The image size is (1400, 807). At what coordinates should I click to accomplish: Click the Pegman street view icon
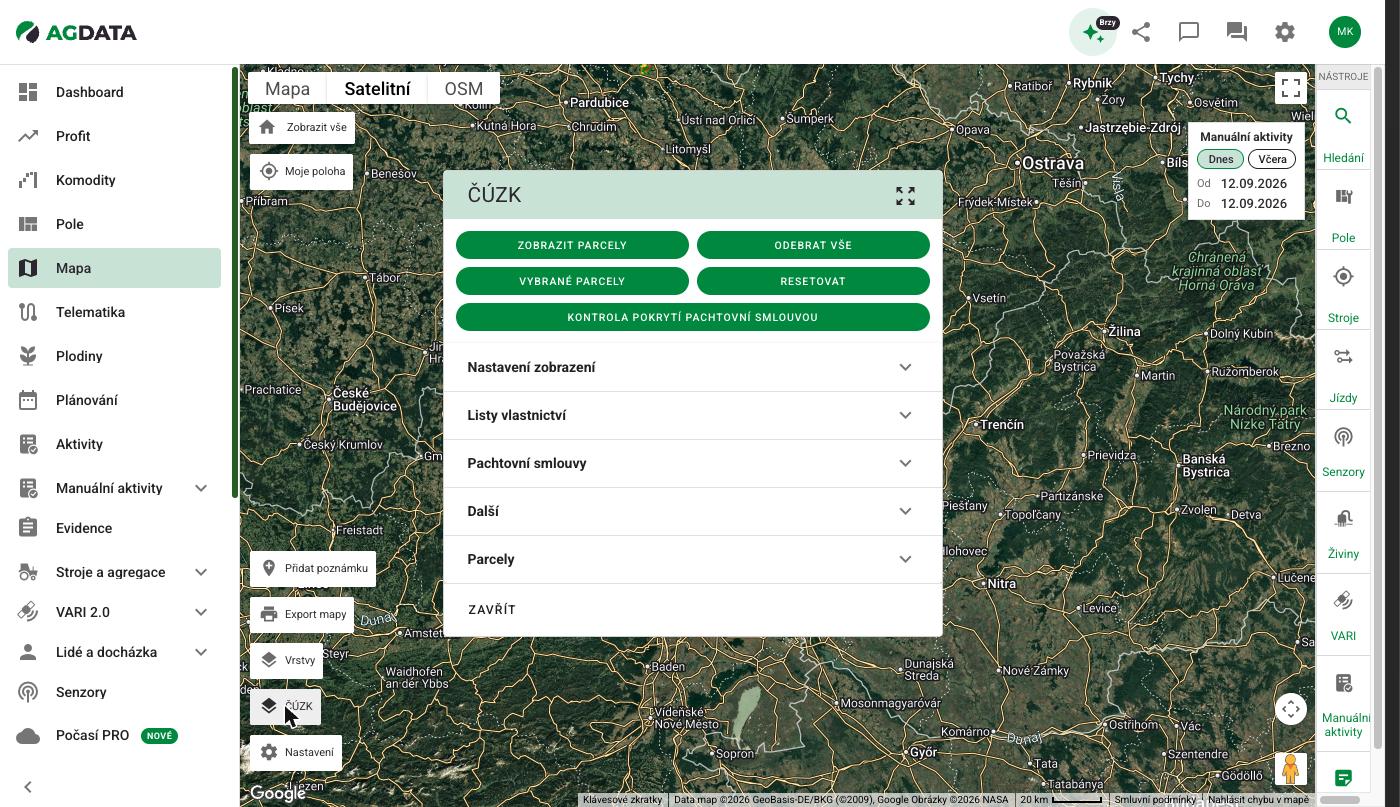tap(1291, 769)
